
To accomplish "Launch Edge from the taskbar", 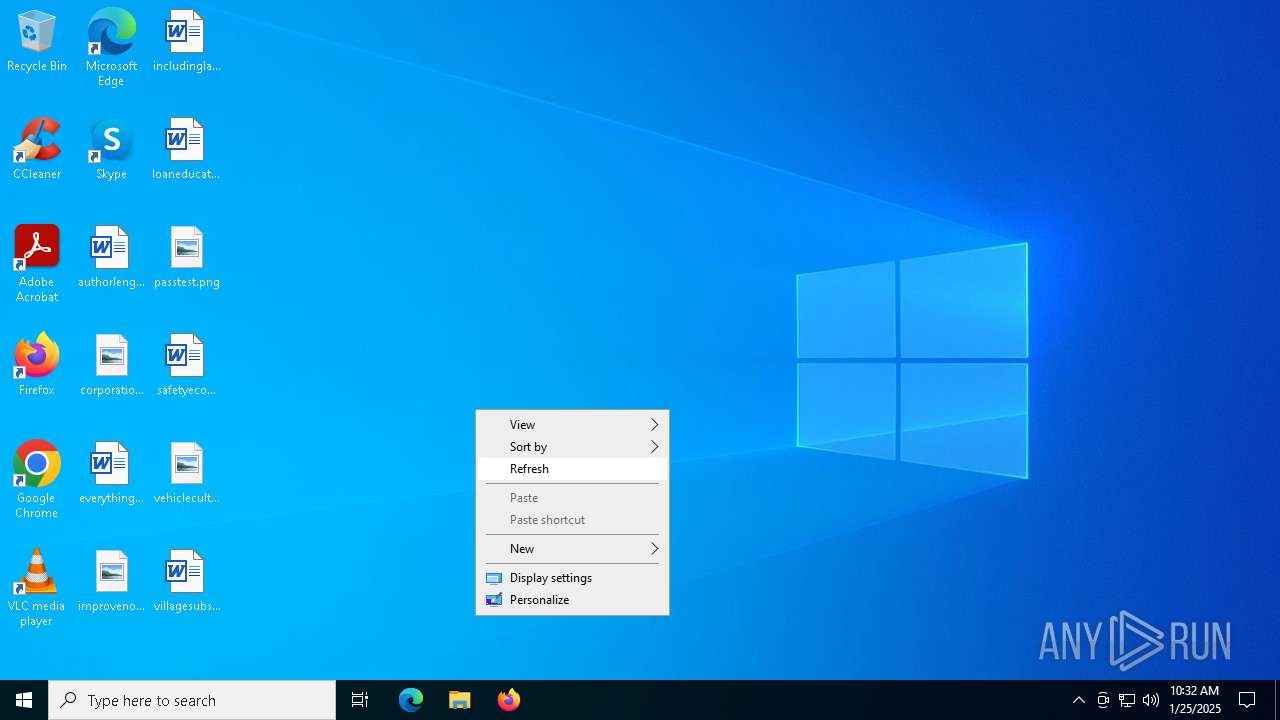I will click(411, 700).
